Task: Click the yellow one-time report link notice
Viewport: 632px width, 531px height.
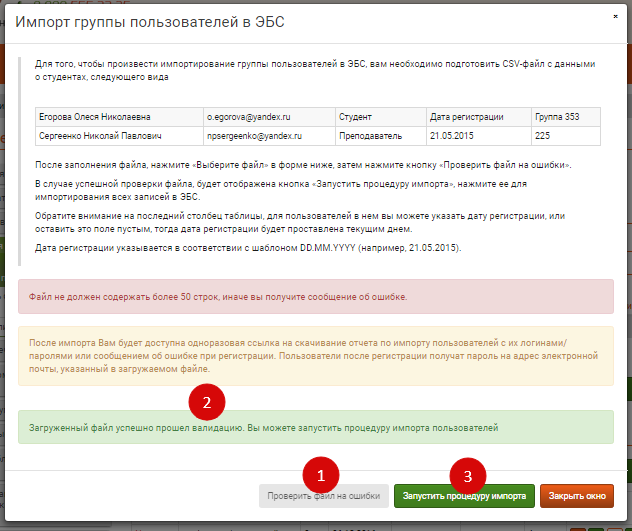Action: click(x=316, y=355)
